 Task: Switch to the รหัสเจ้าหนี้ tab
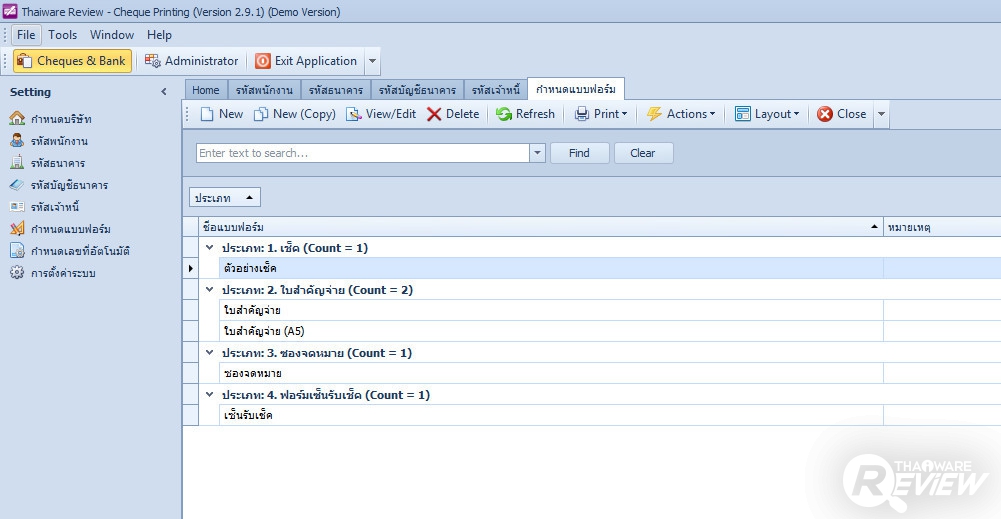[496, 90]
